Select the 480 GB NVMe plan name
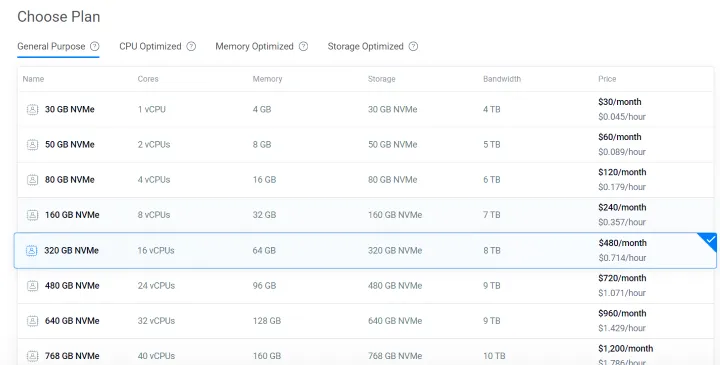 point(72,286)
